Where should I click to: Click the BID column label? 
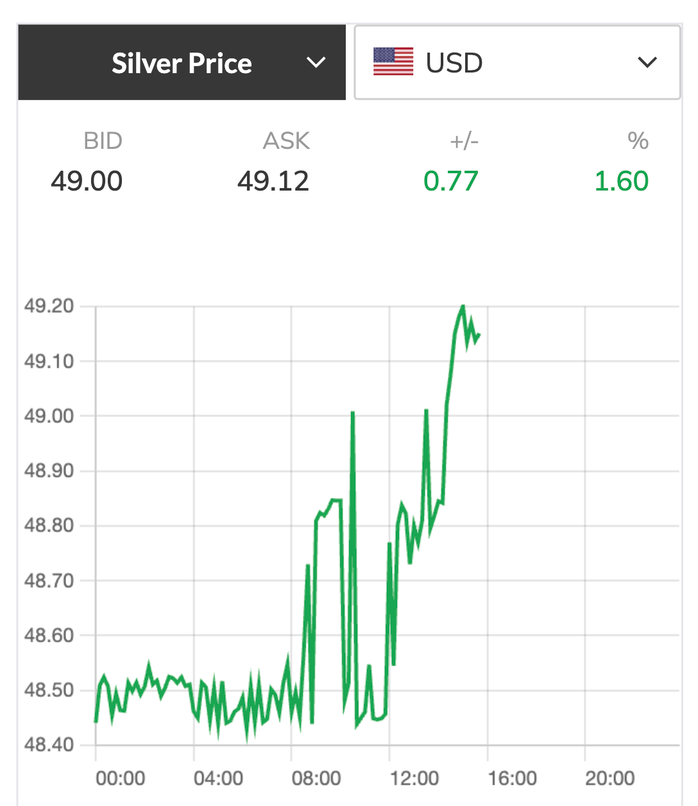tap(102, 141)
